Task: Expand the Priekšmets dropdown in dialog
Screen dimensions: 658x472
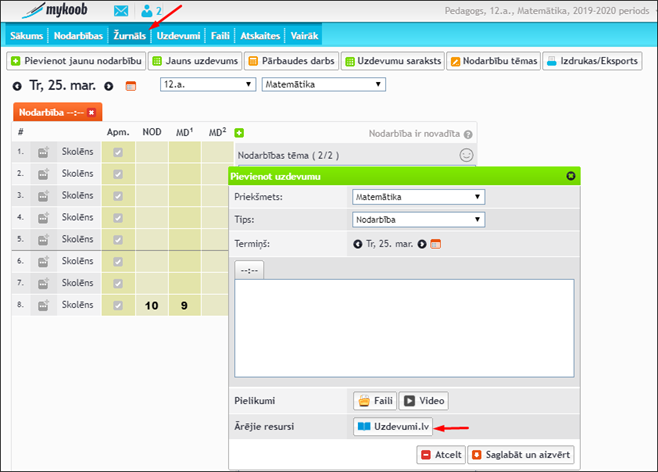Action: click(x=419, y=197)
